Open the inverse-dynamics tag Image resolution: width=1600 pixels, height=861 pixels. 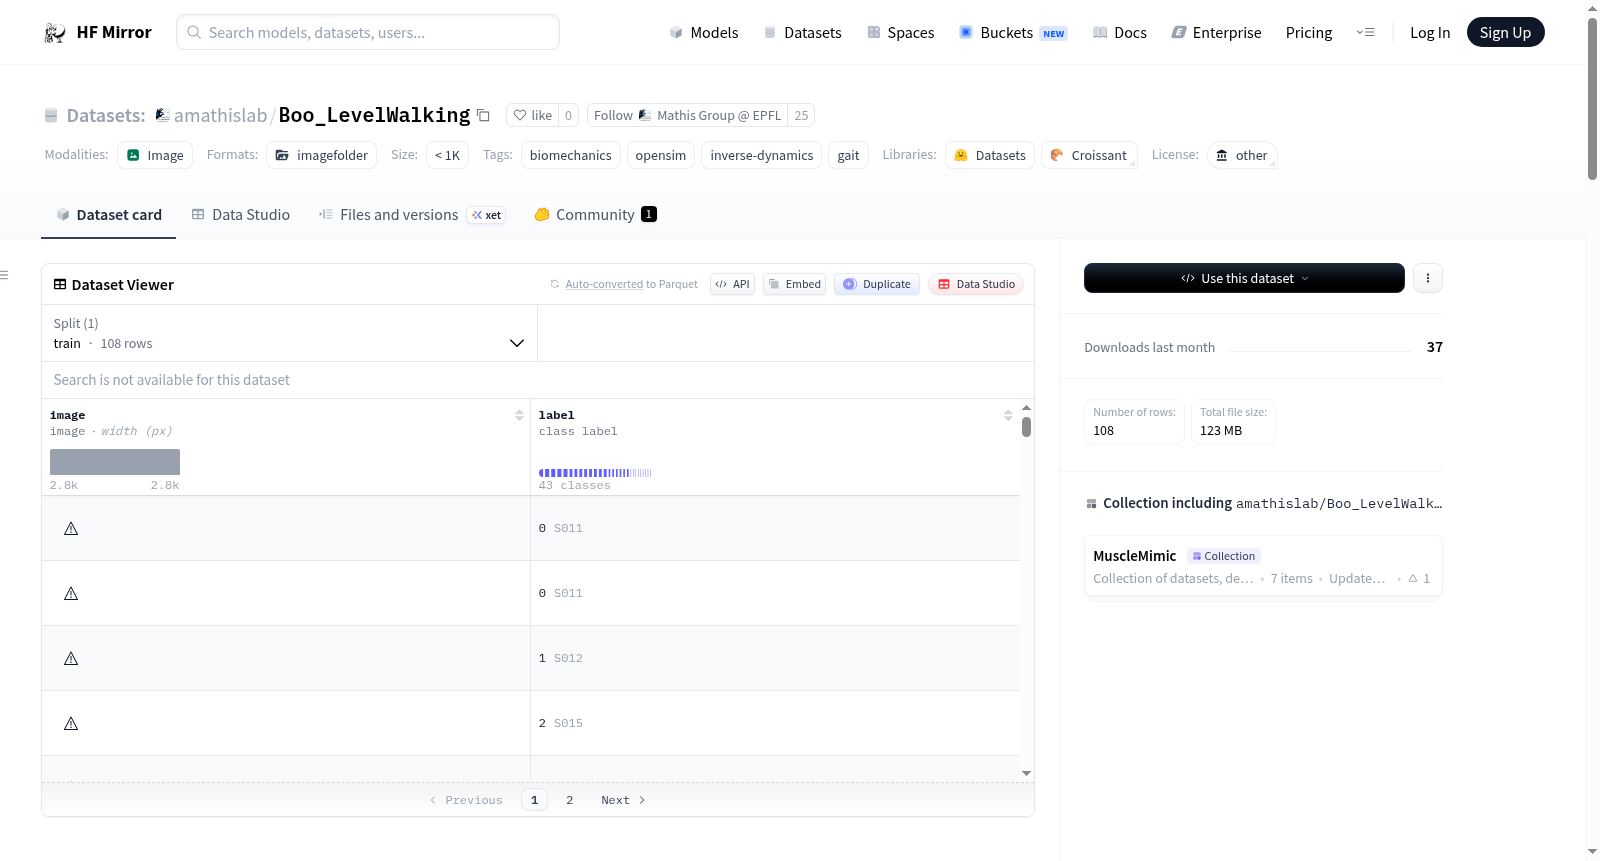[x=762, y=155]
